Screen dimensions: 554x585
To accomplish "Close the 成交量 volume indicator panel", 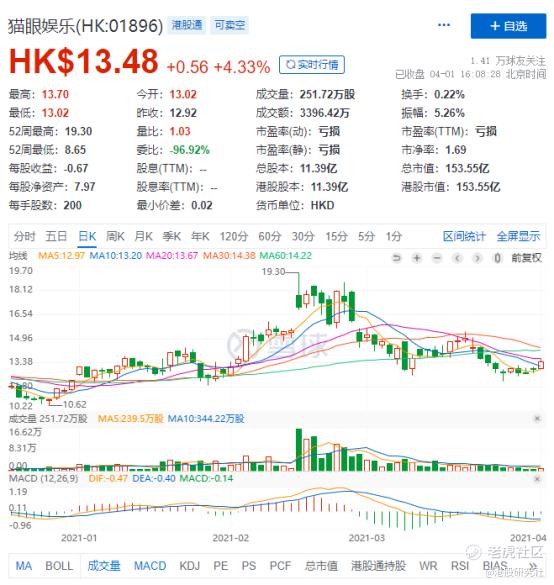I will (x=537, y=419).
